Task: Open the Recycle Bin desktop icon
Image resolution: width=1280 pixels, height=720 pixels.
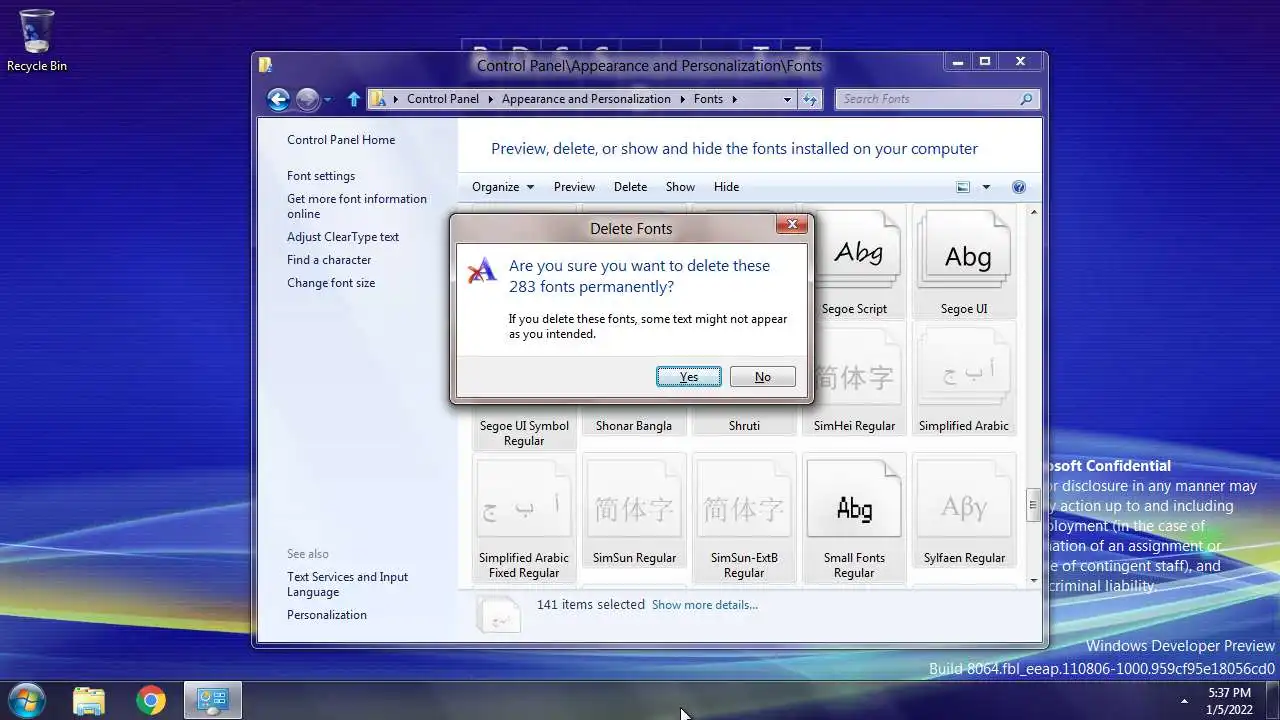Action: (x=37, y=41)
